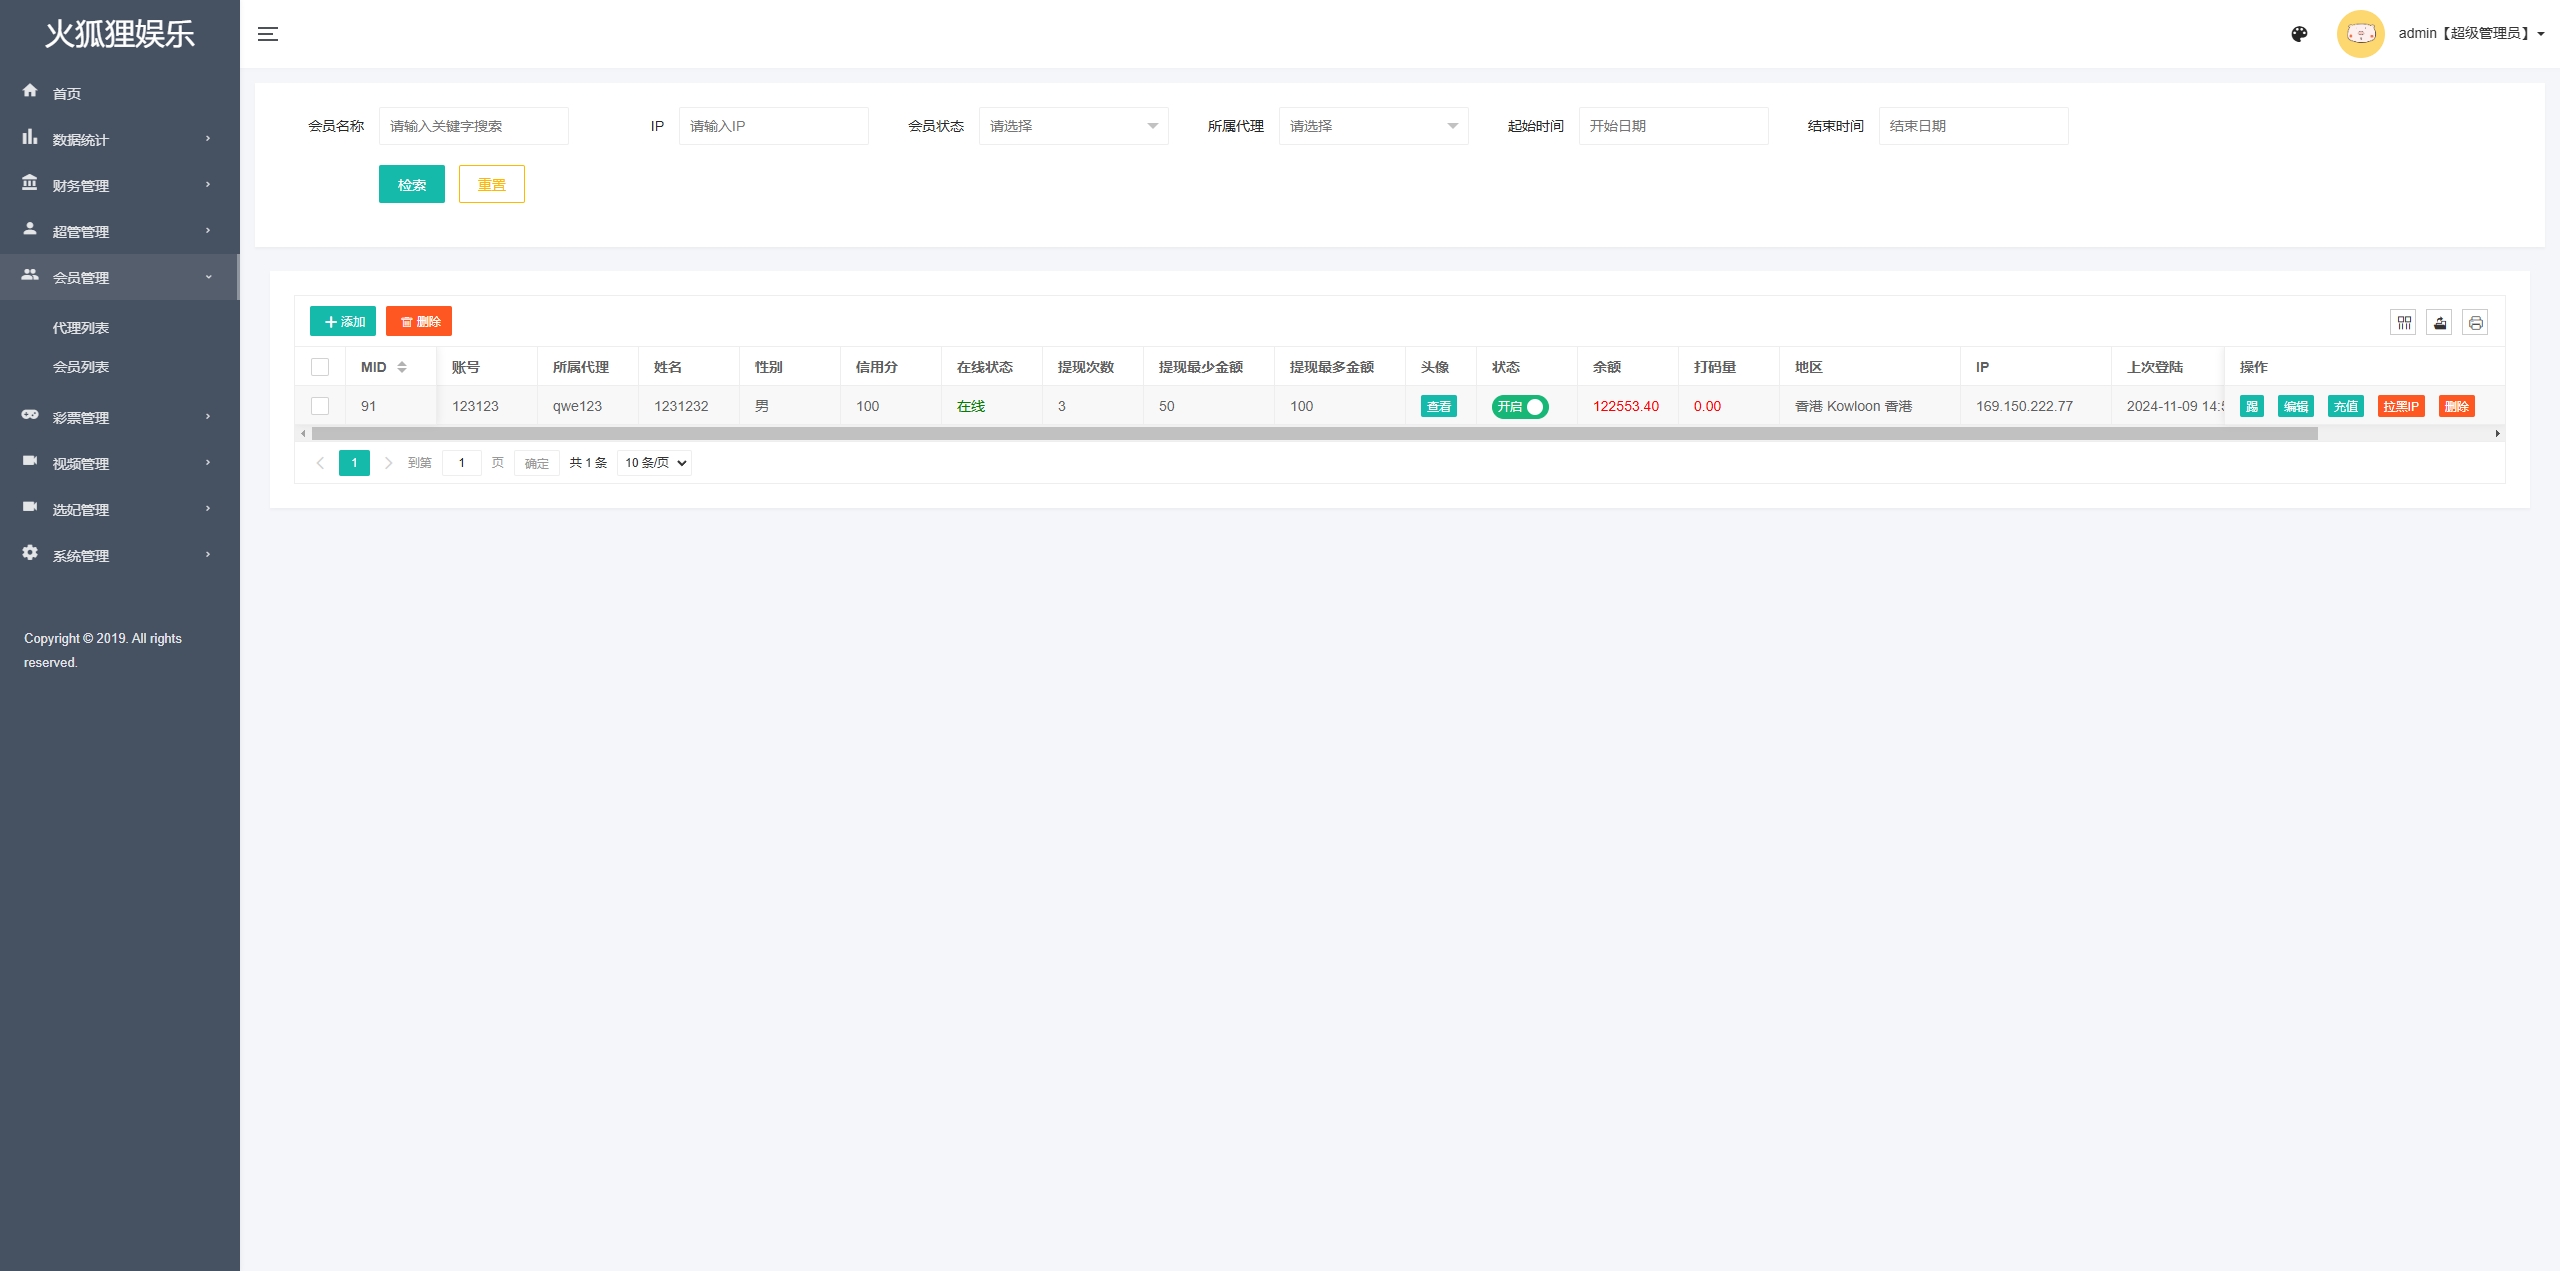Image resolution: width=2560 pixels, height=1271 pixels.
Task: Click the sidebar collapse hamburger icon
Action: click(267, 34)
